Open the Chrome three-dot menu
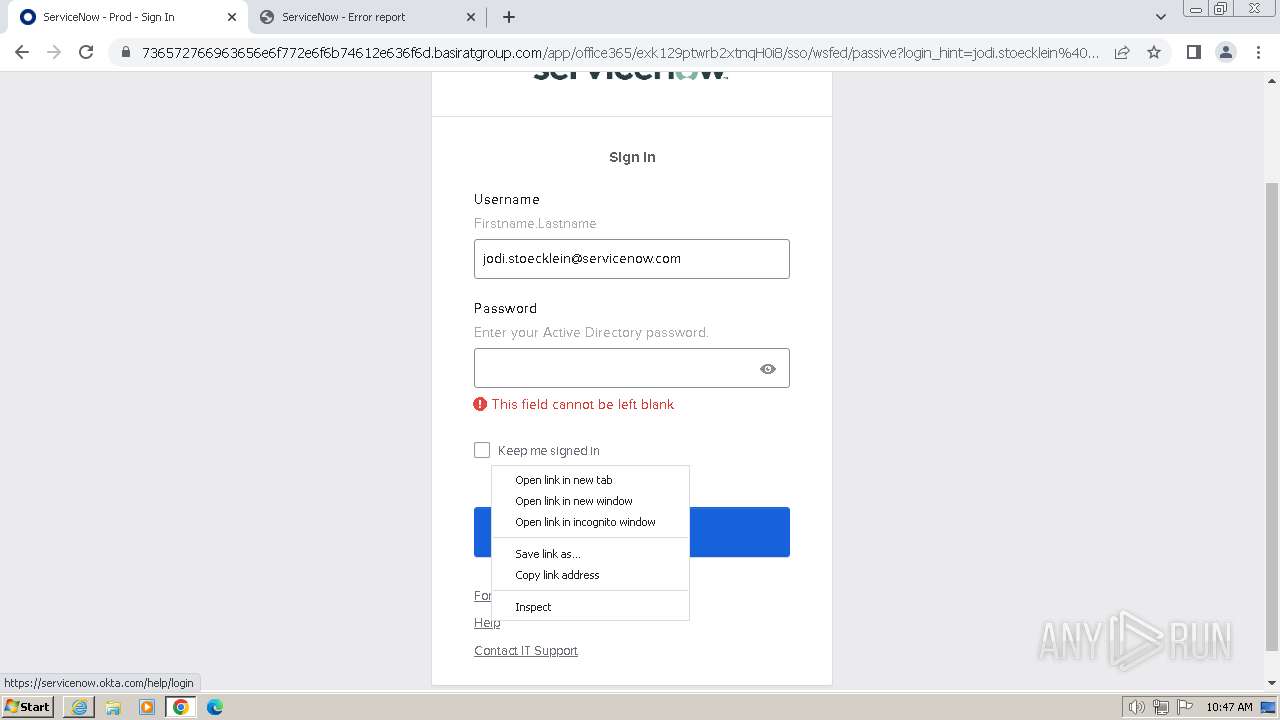This screenshot has height=720, width=1280. click(x=1258, y=52)
